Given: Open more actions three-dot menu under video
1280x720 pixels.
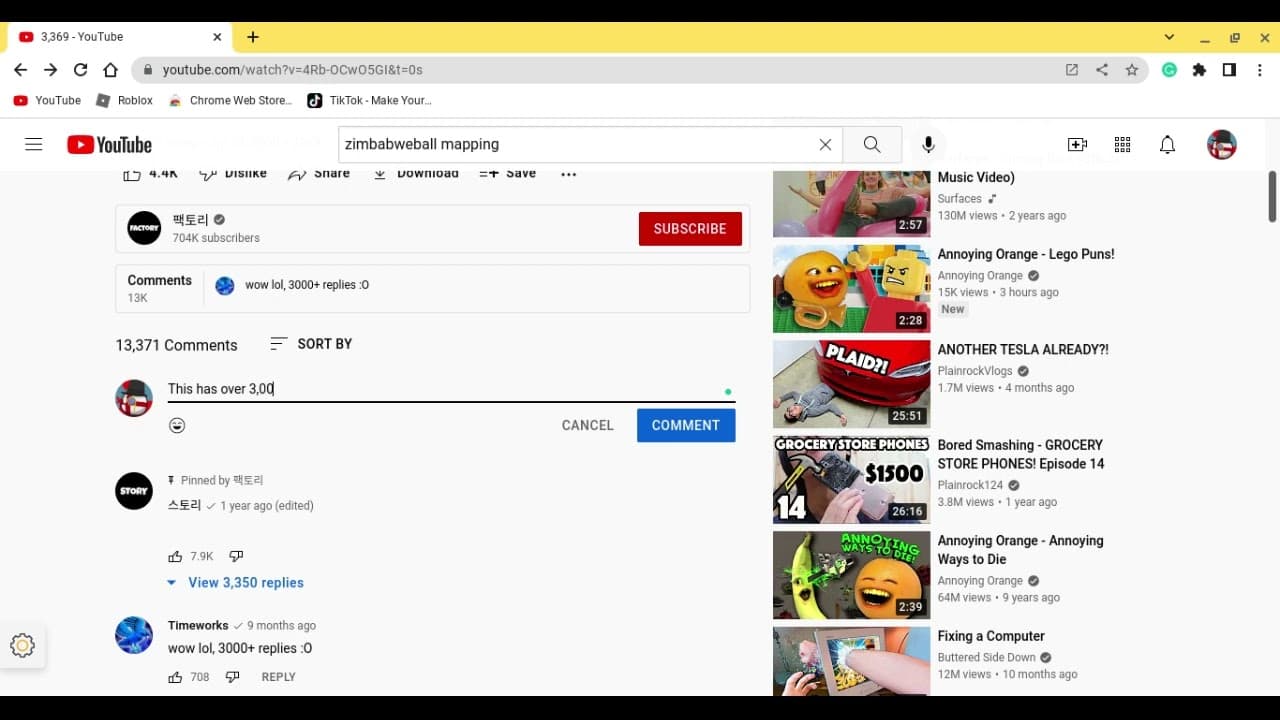Looking at the screenshot, I should tap(568, 174).
